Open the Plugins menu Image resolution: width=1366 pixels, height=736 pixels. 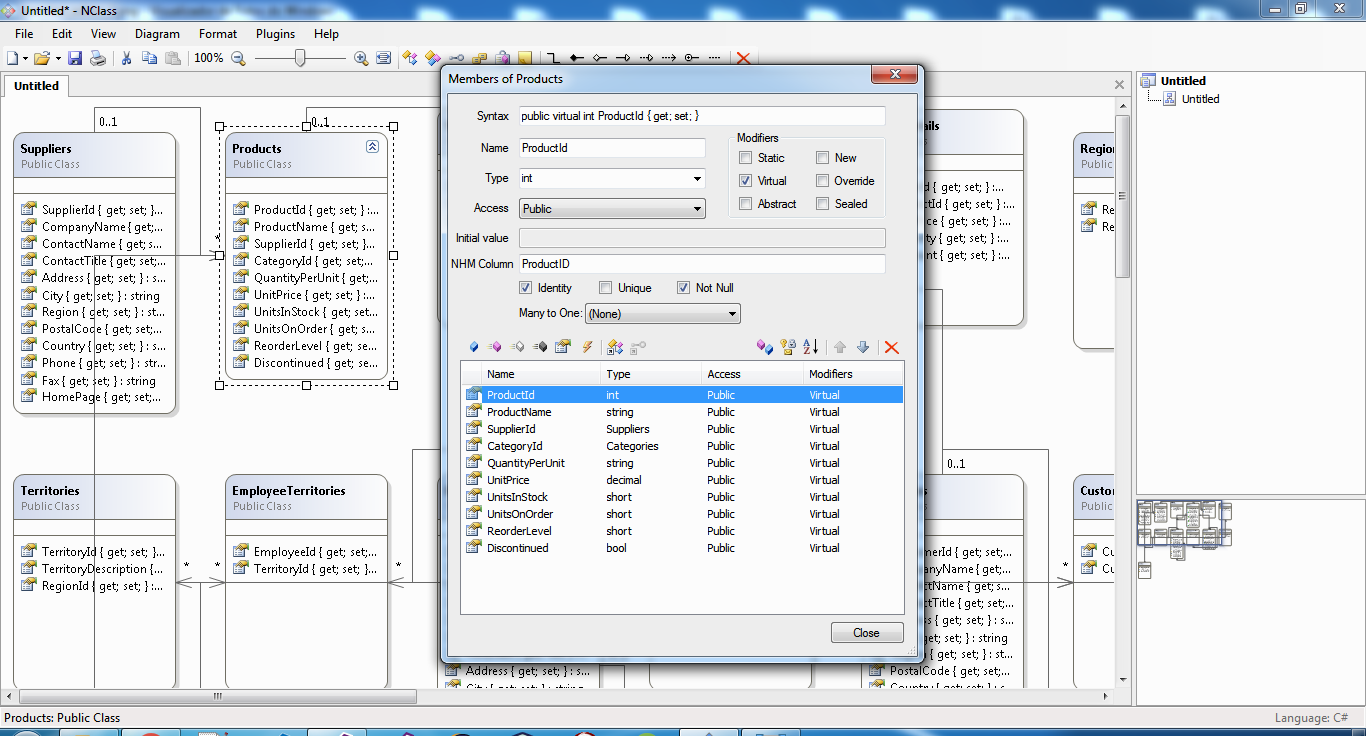point(276,33)
